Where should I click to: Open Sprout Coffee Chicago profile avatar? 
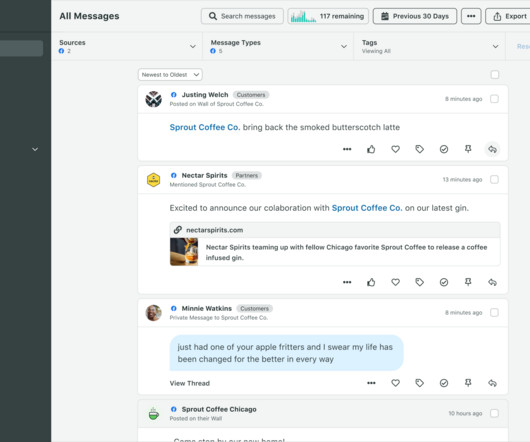pos(153,414)
